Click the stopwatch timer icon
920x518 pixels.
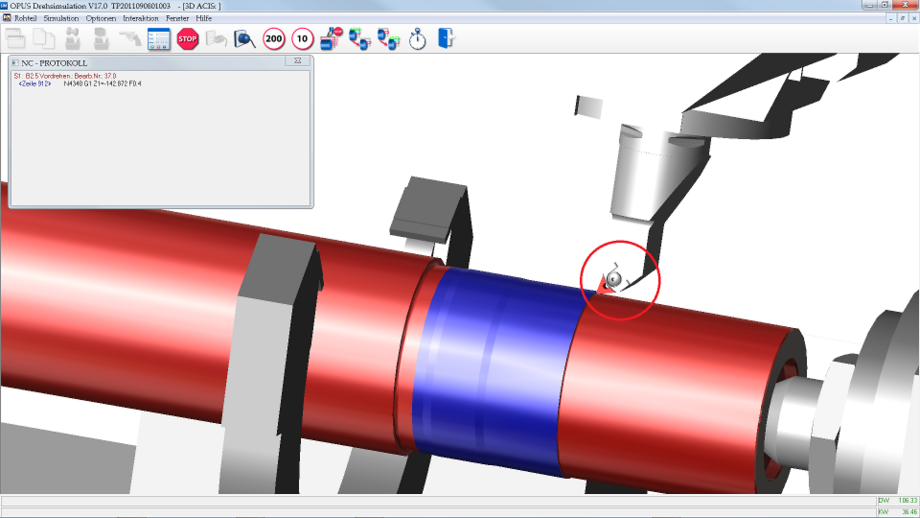(417, 39)
